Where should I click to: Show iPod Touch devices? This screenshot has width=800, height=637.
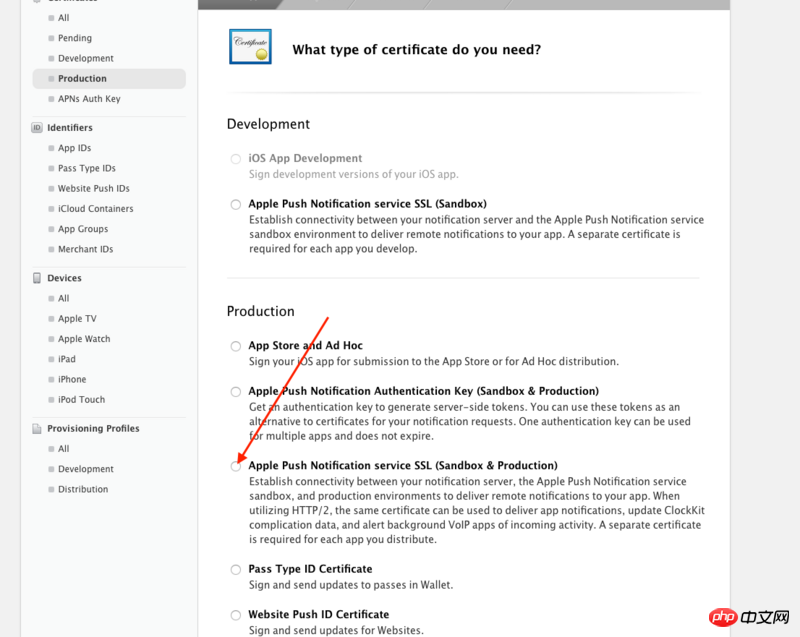[x=82, y=399]
